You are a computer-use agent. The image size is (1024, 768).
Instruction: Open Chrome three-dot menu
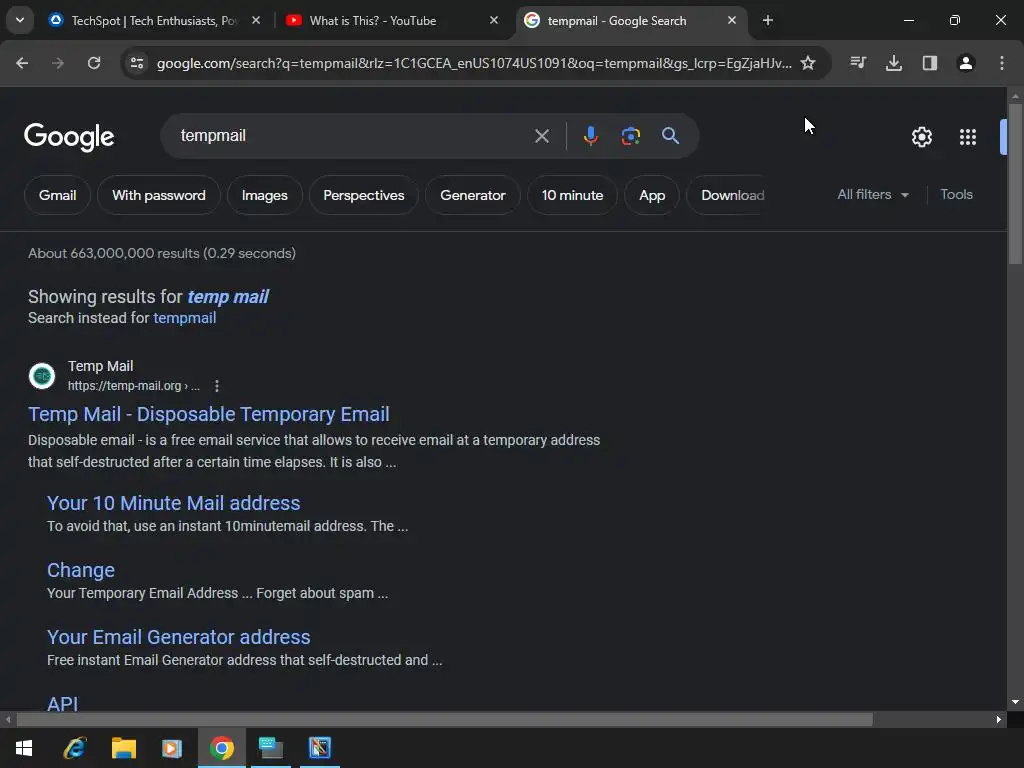tap(1002, 63)
